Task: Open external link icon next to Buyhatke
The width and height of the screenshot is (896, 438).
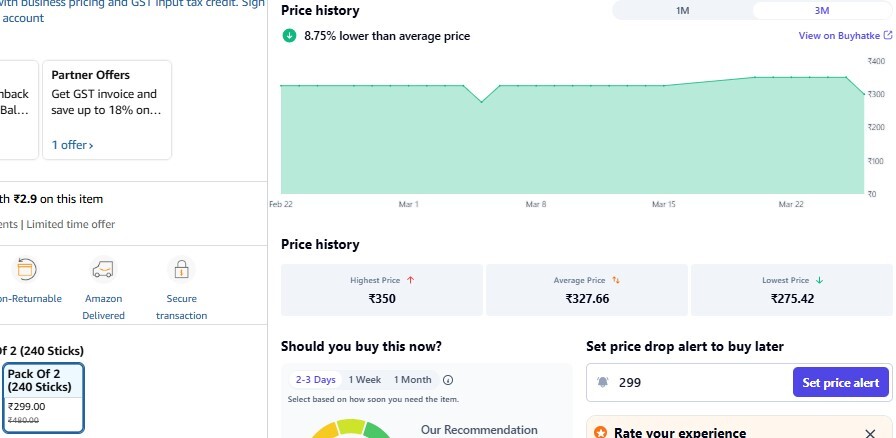Action: pyautogui.click(x=887, y=36)
